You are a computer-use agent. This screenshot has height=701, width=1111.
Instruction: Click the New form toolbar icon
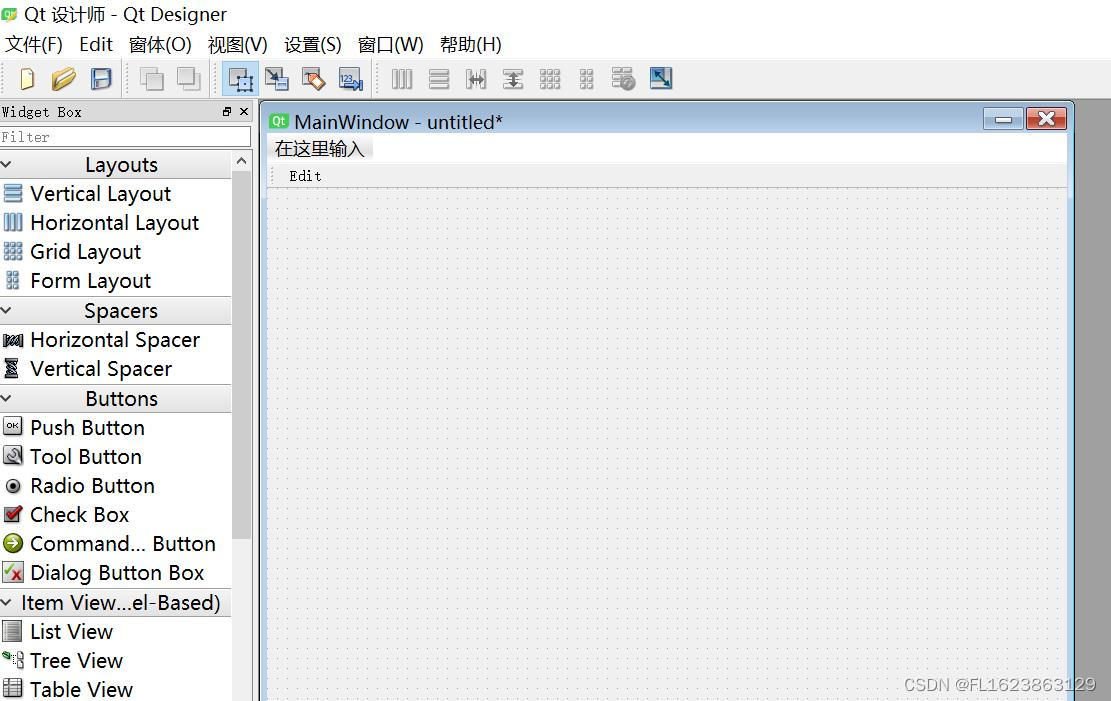click(x=27, y=79)
